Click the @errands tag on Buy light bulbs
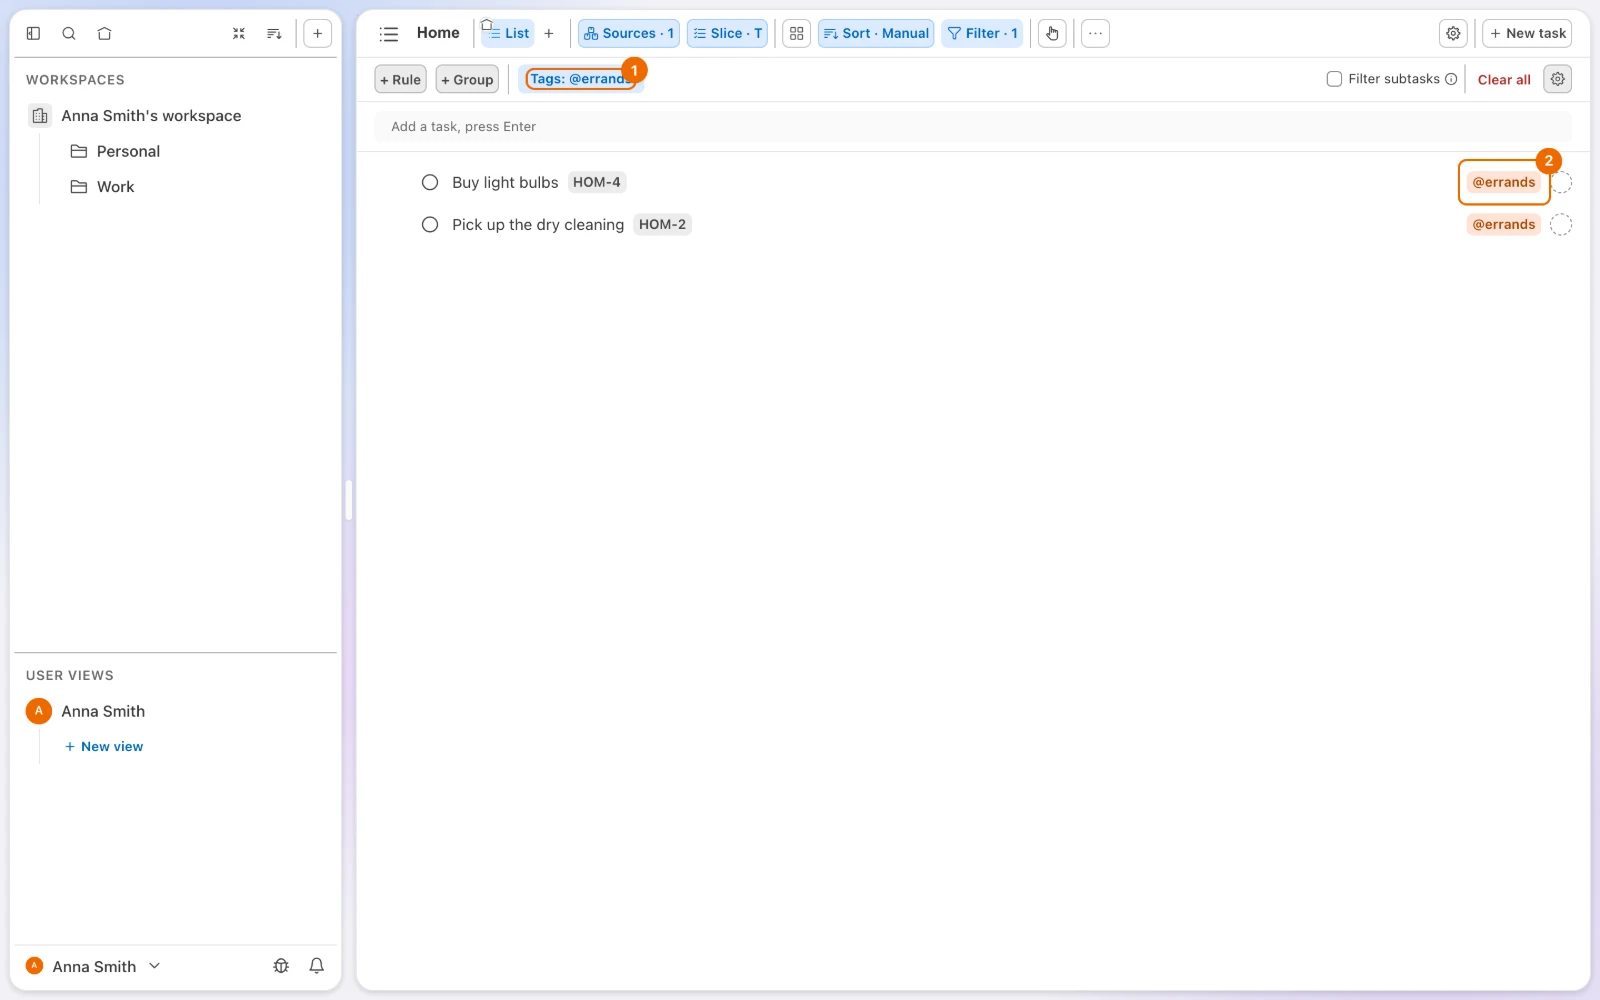The height and width of the screenshot is (1000, 1600). point(1503,182)
